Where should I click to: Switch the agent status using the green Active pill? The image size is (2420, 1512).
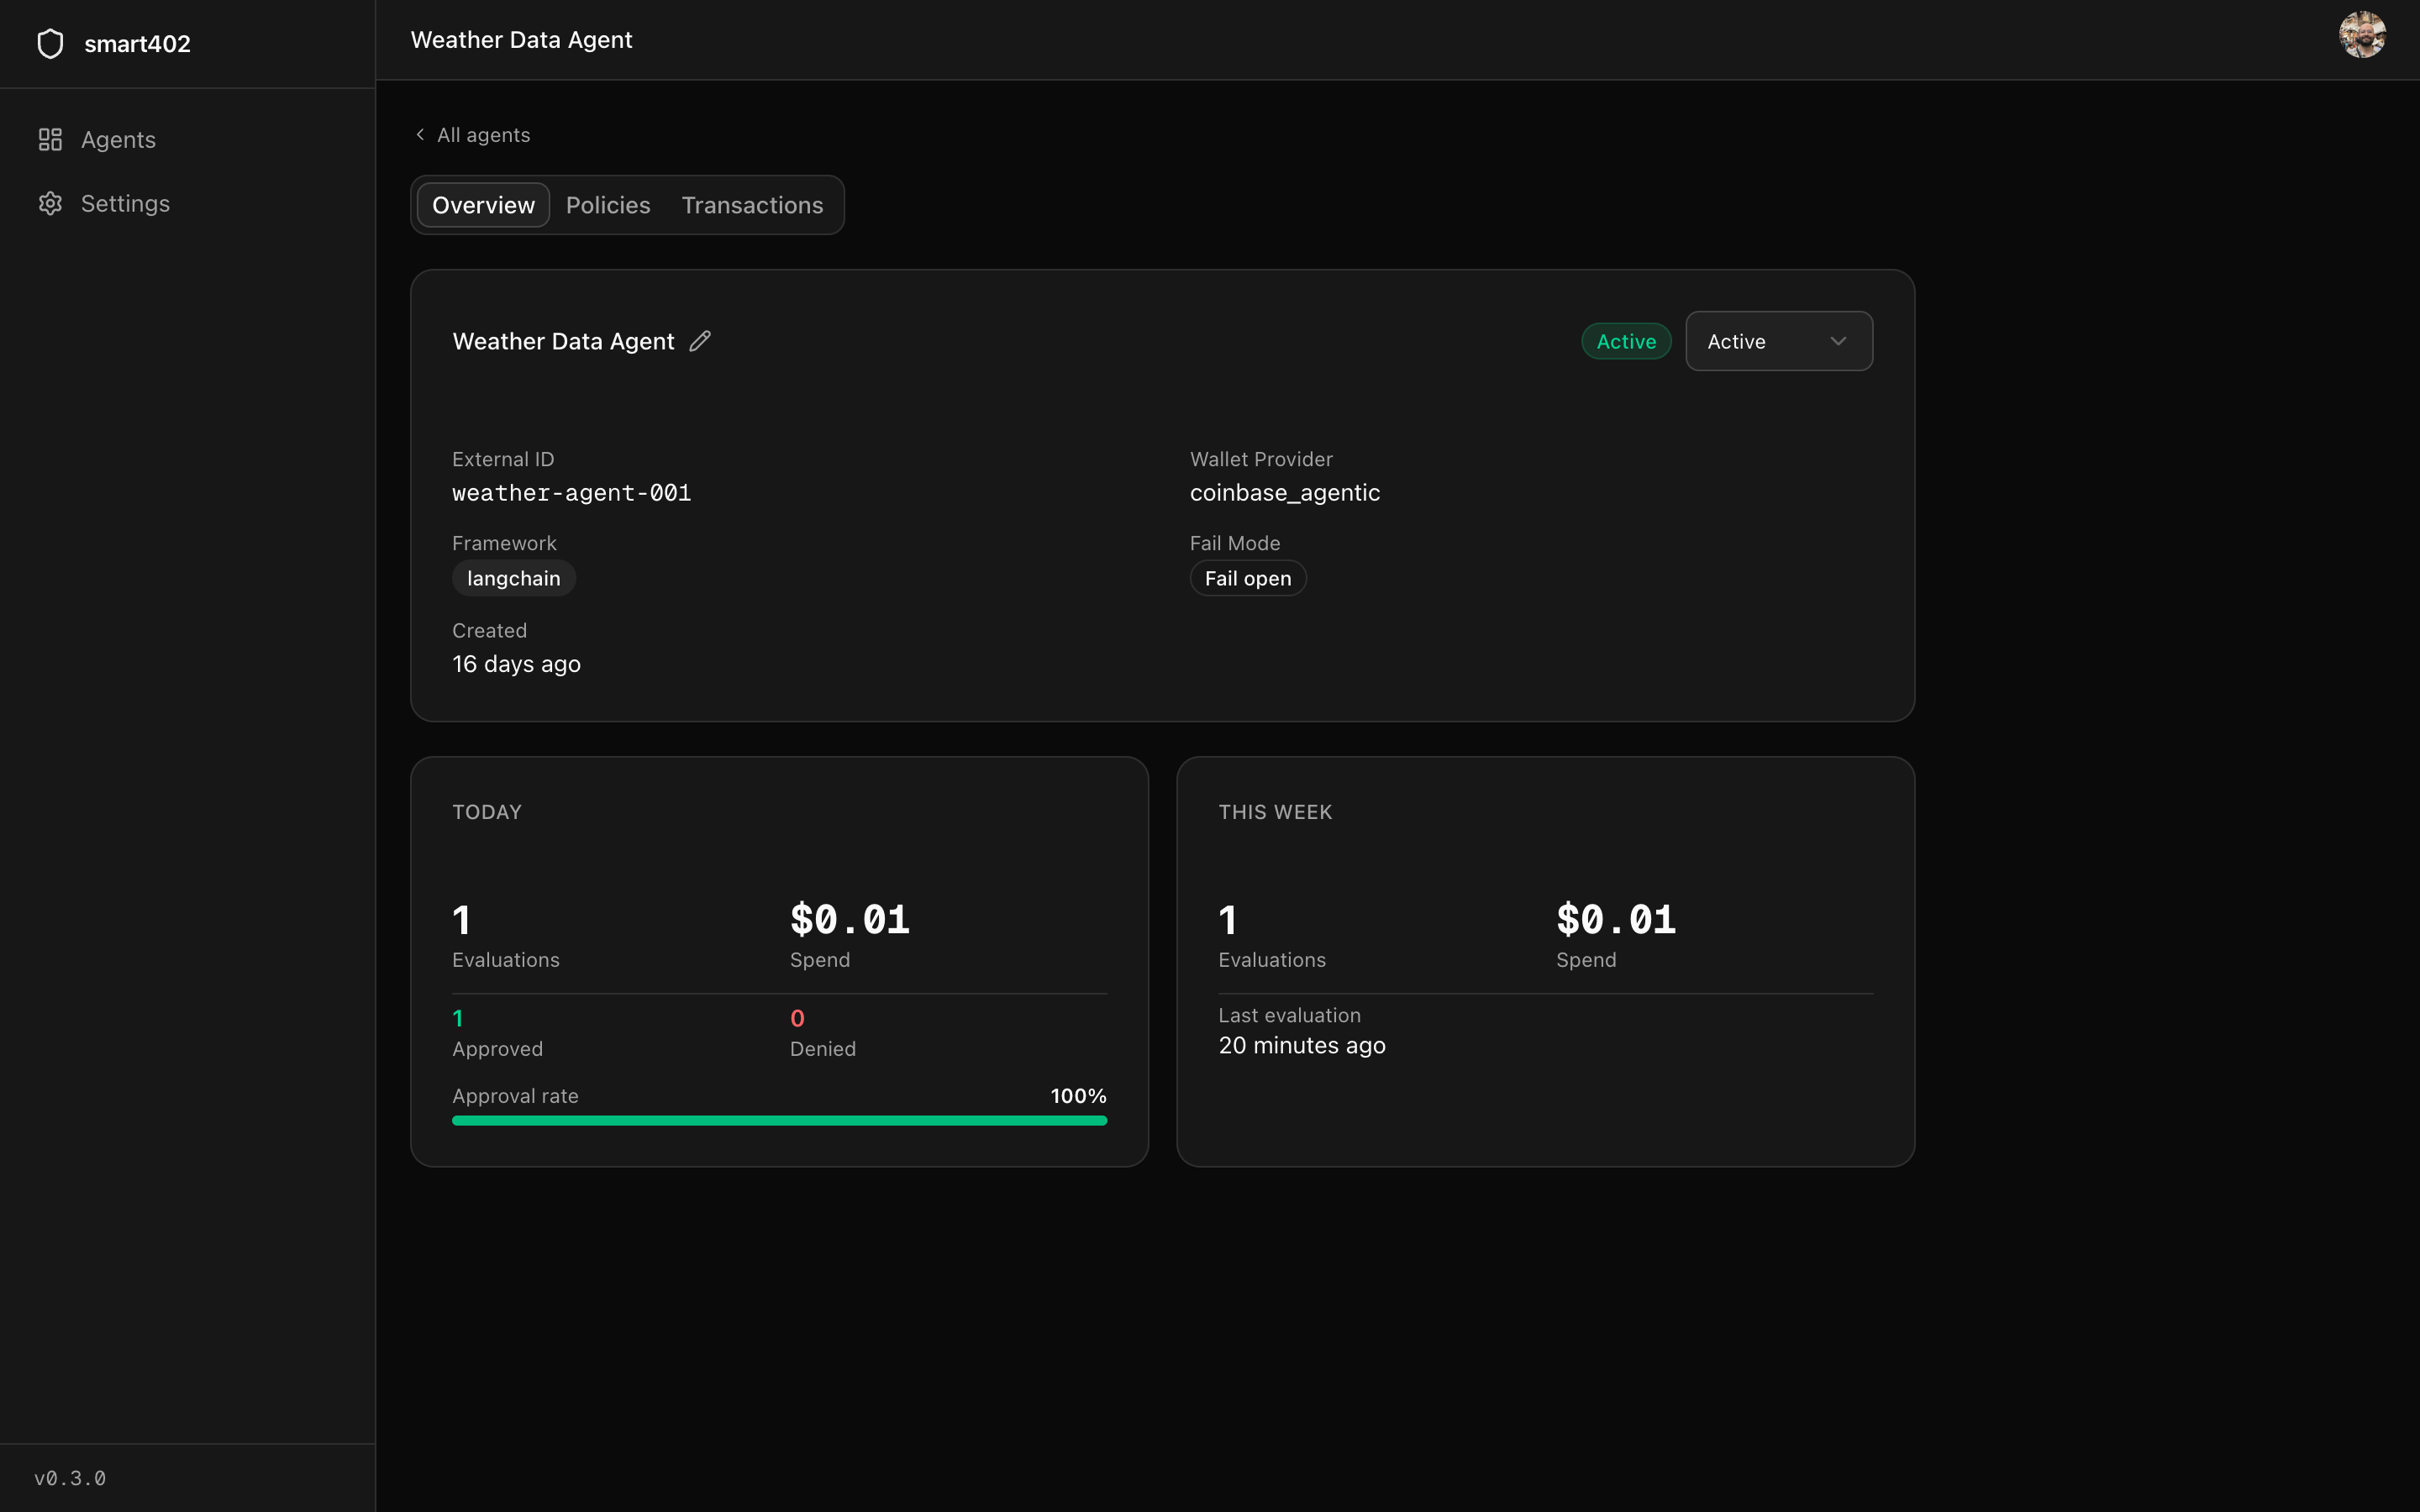pyautogui.click(x=1625, y=341)
